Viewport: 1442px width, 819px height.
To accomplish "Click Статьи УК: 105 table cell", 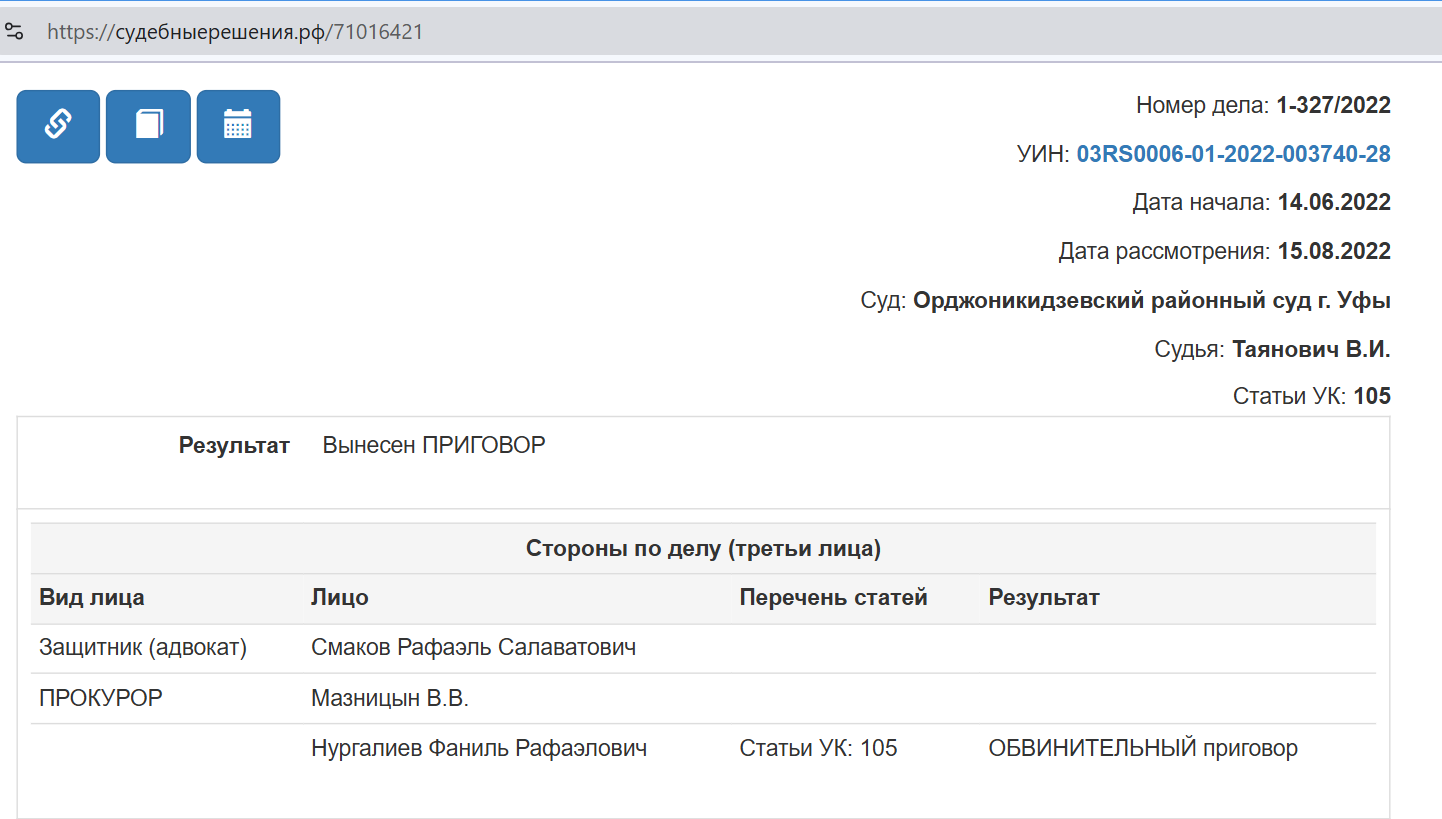I will (x=819, y=748).
